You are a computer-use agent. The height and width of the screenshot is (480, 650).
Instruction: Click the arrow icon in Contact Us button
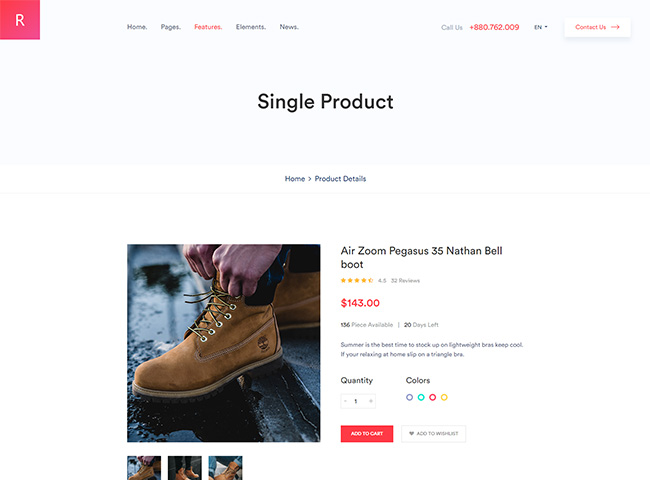[x=615, y=27]
